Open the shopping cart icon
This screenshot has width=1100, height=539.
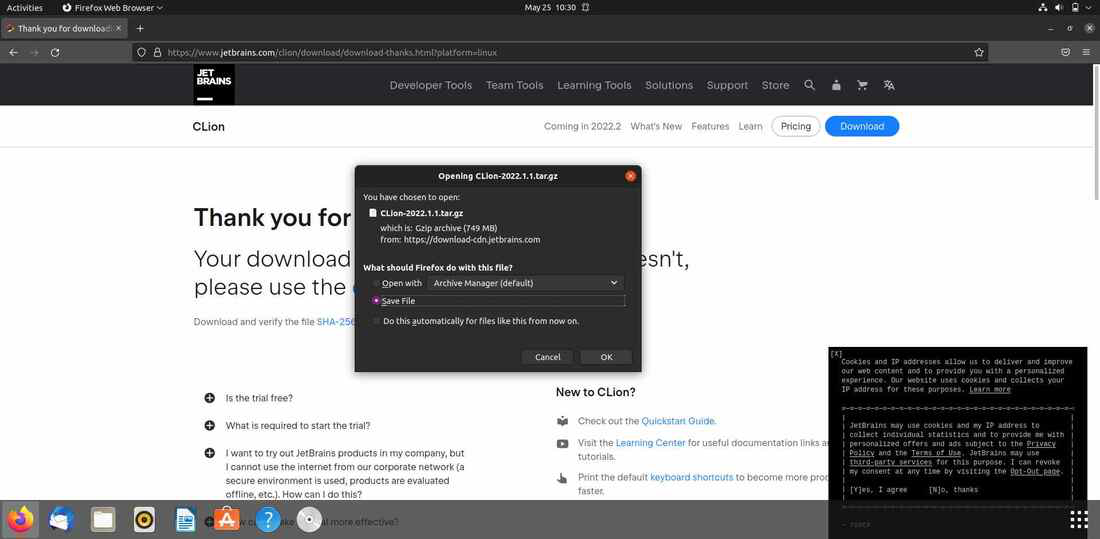(863, 85)
